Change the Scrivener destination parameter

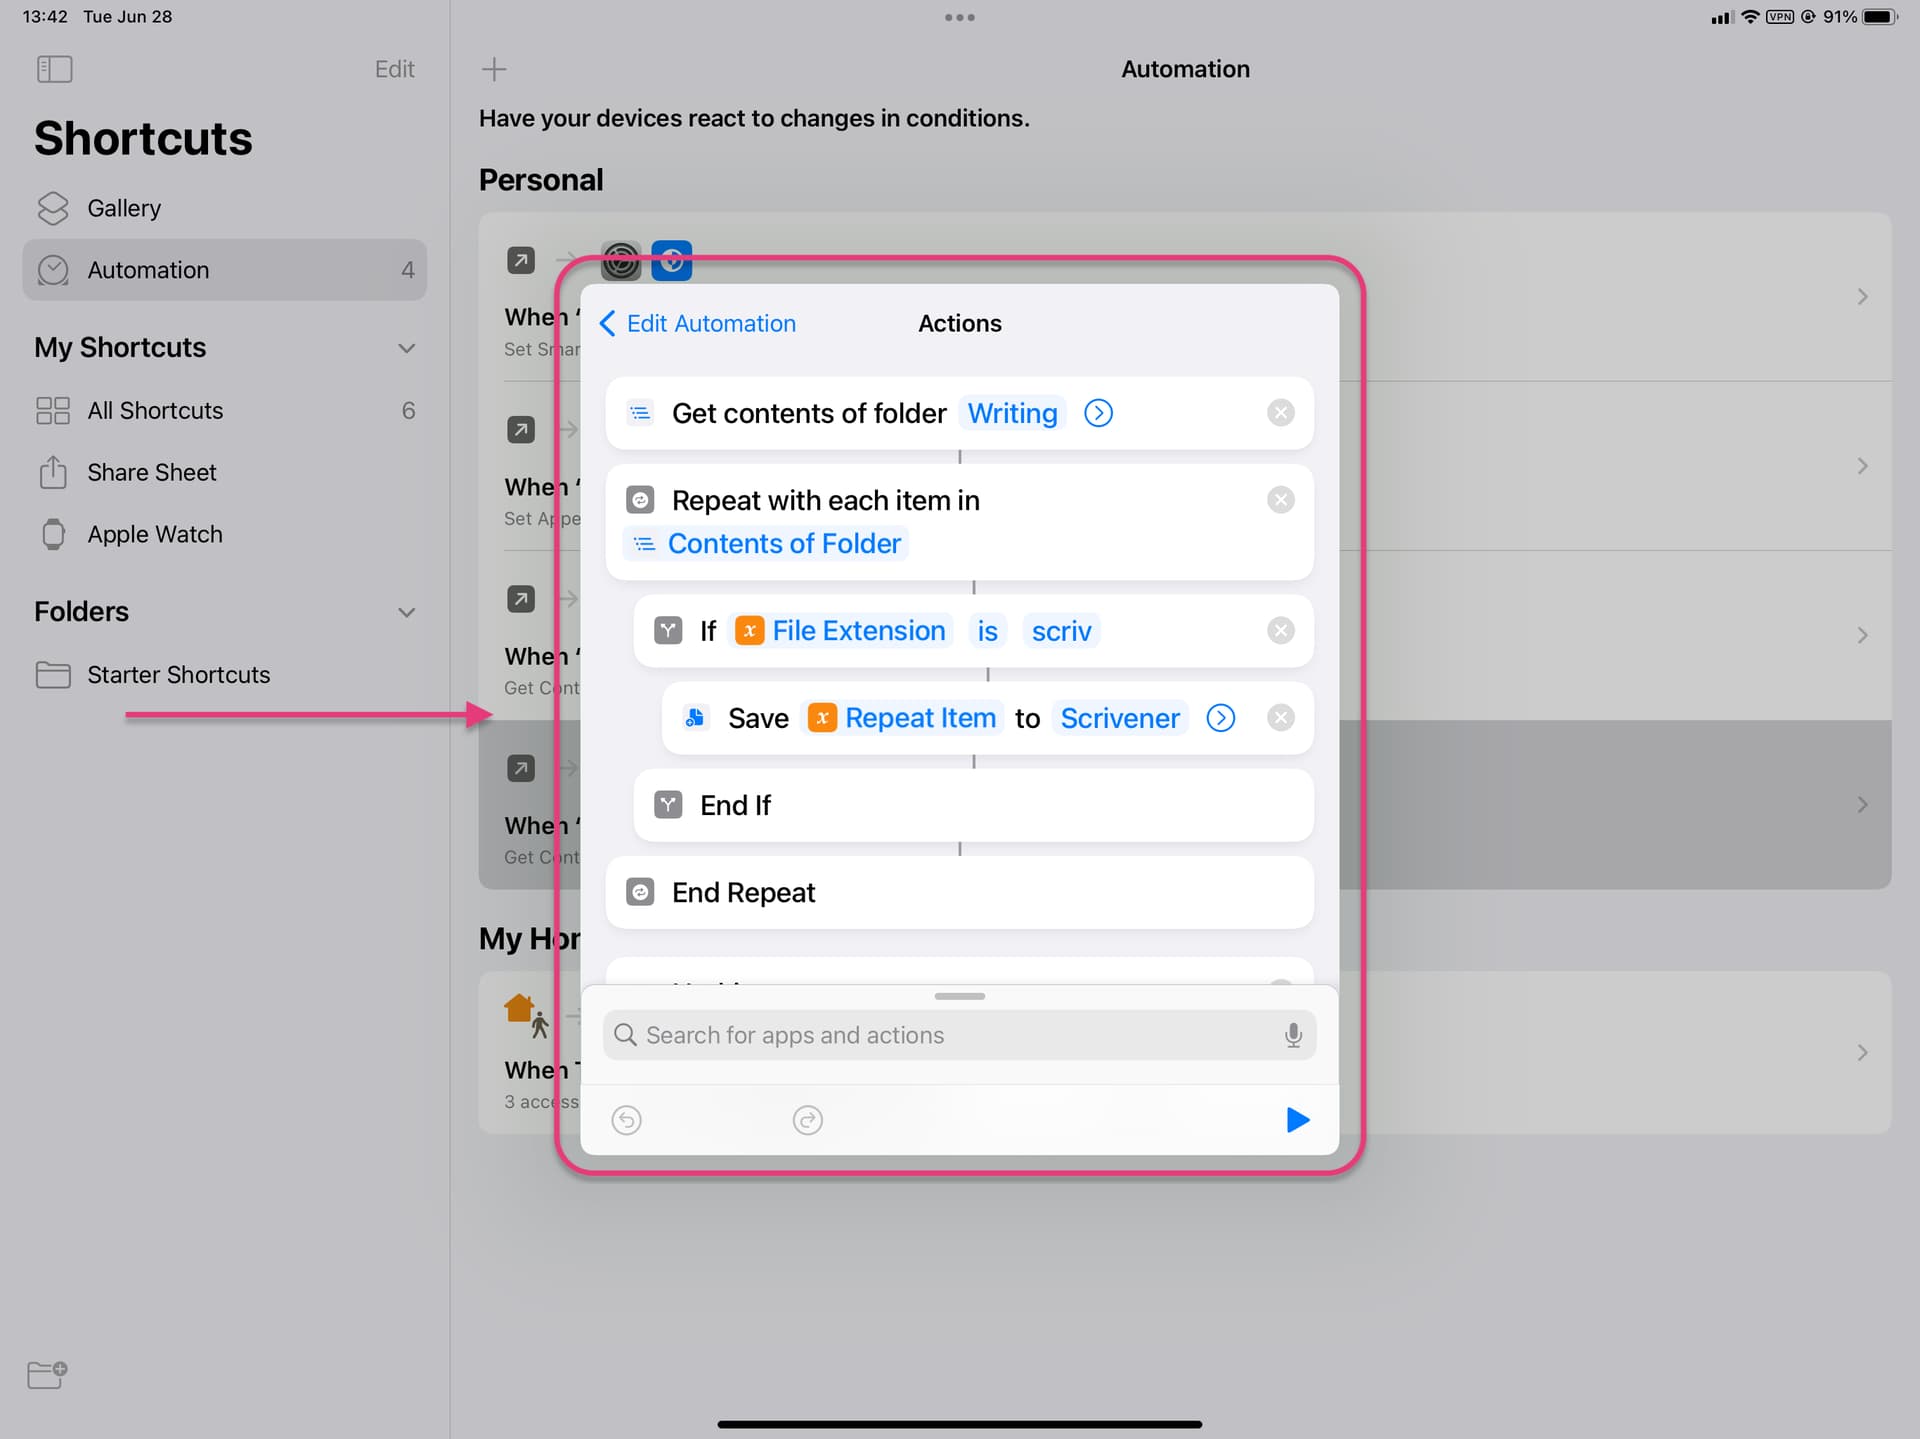tap(1120, 718)
